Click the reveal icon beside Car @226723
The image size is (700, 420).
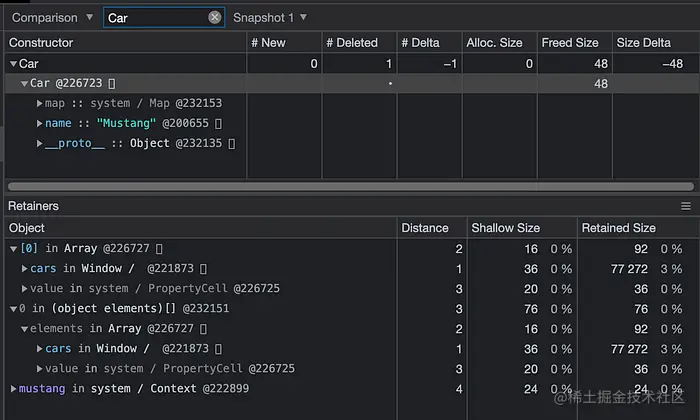112,84
